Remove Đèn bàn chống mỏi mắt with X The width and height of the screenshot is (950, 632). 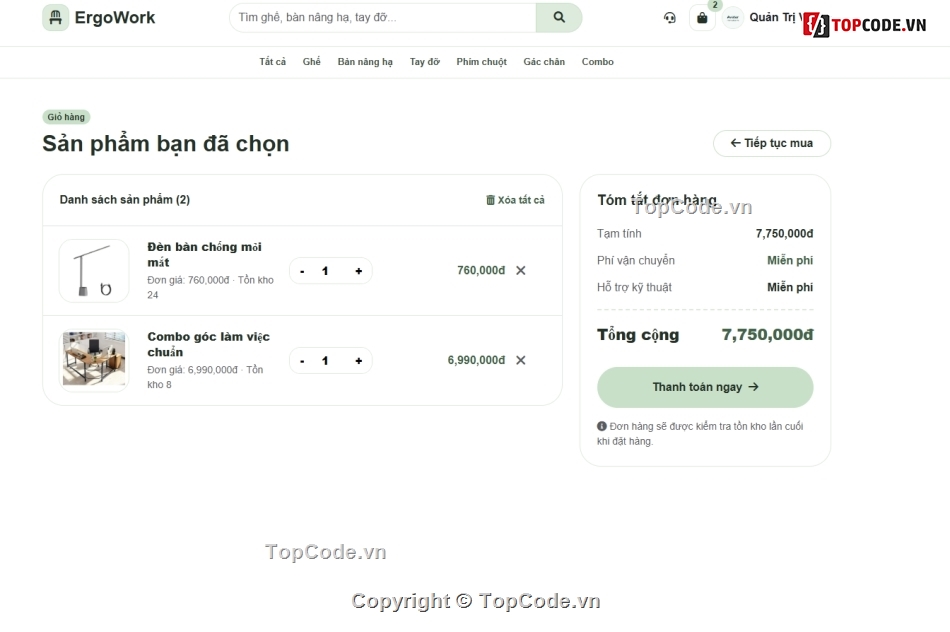point(520,270)
